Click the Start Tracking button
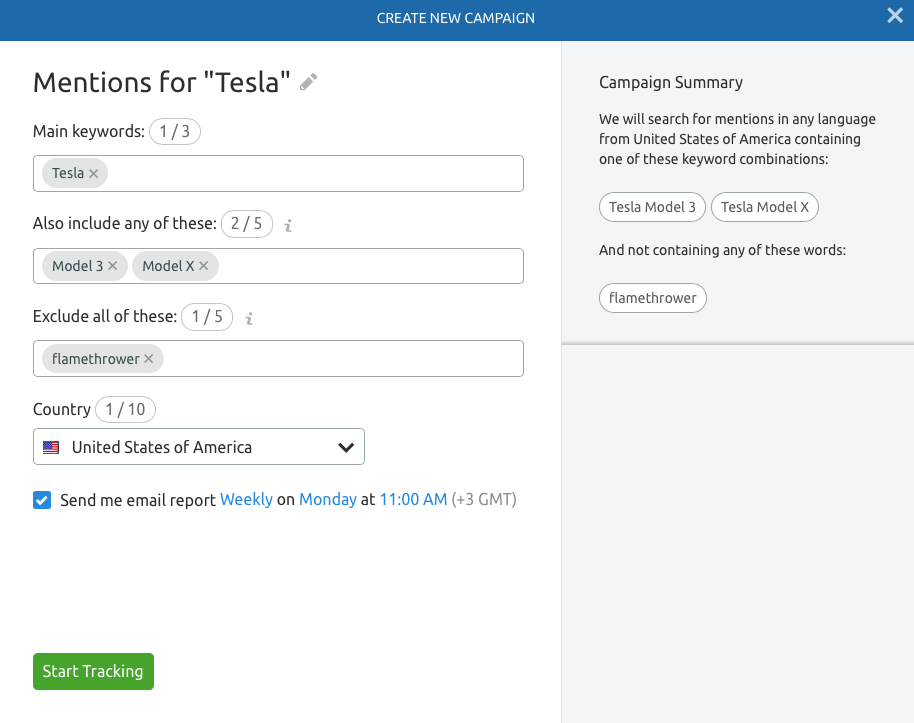 (x=93, y=671)
